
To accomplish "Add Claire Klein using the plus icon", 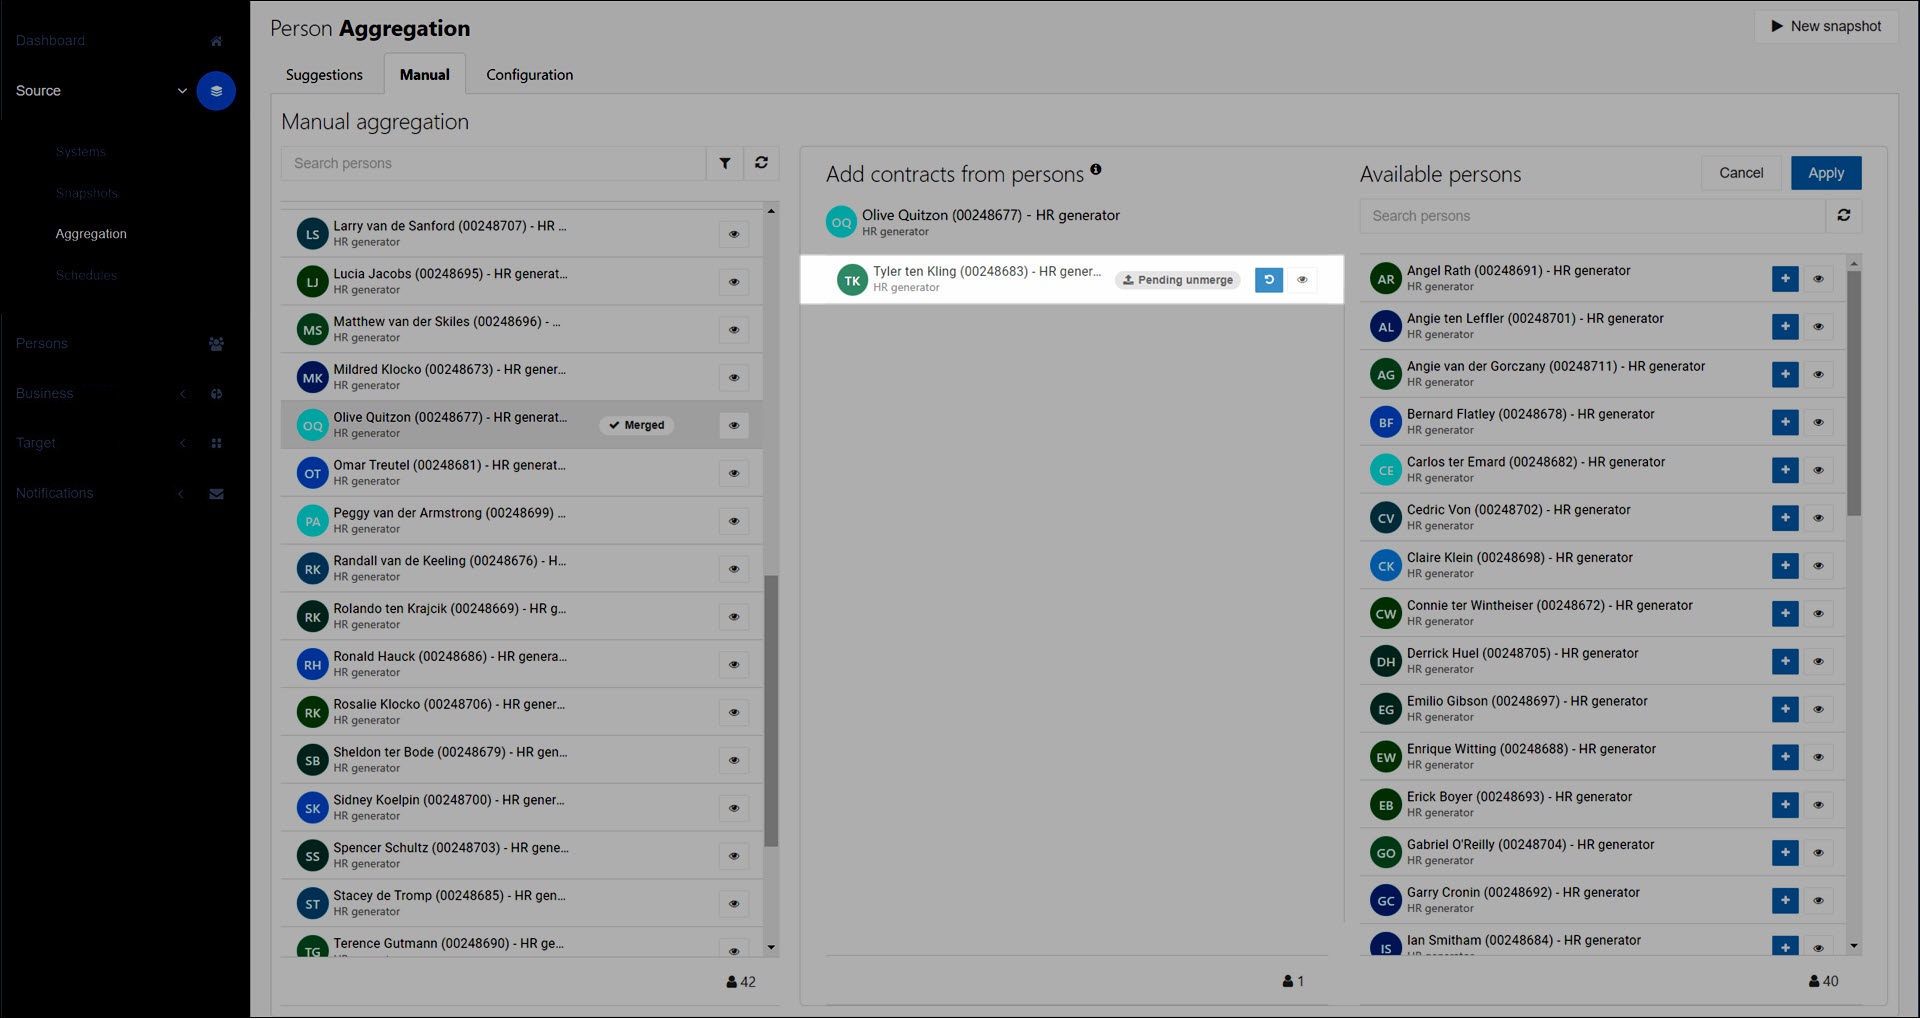I will (1785, 566).
